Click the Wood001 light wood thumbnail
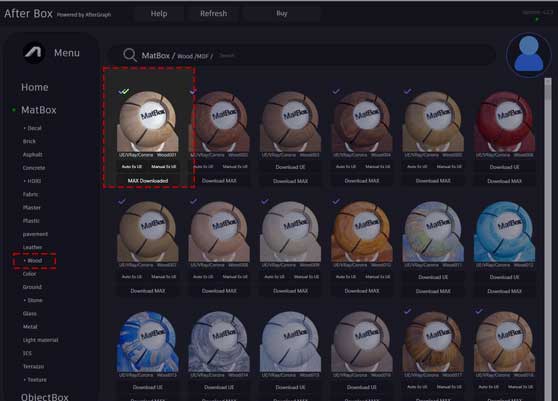This screenshot has width=558, height=401. click(148, 121)
